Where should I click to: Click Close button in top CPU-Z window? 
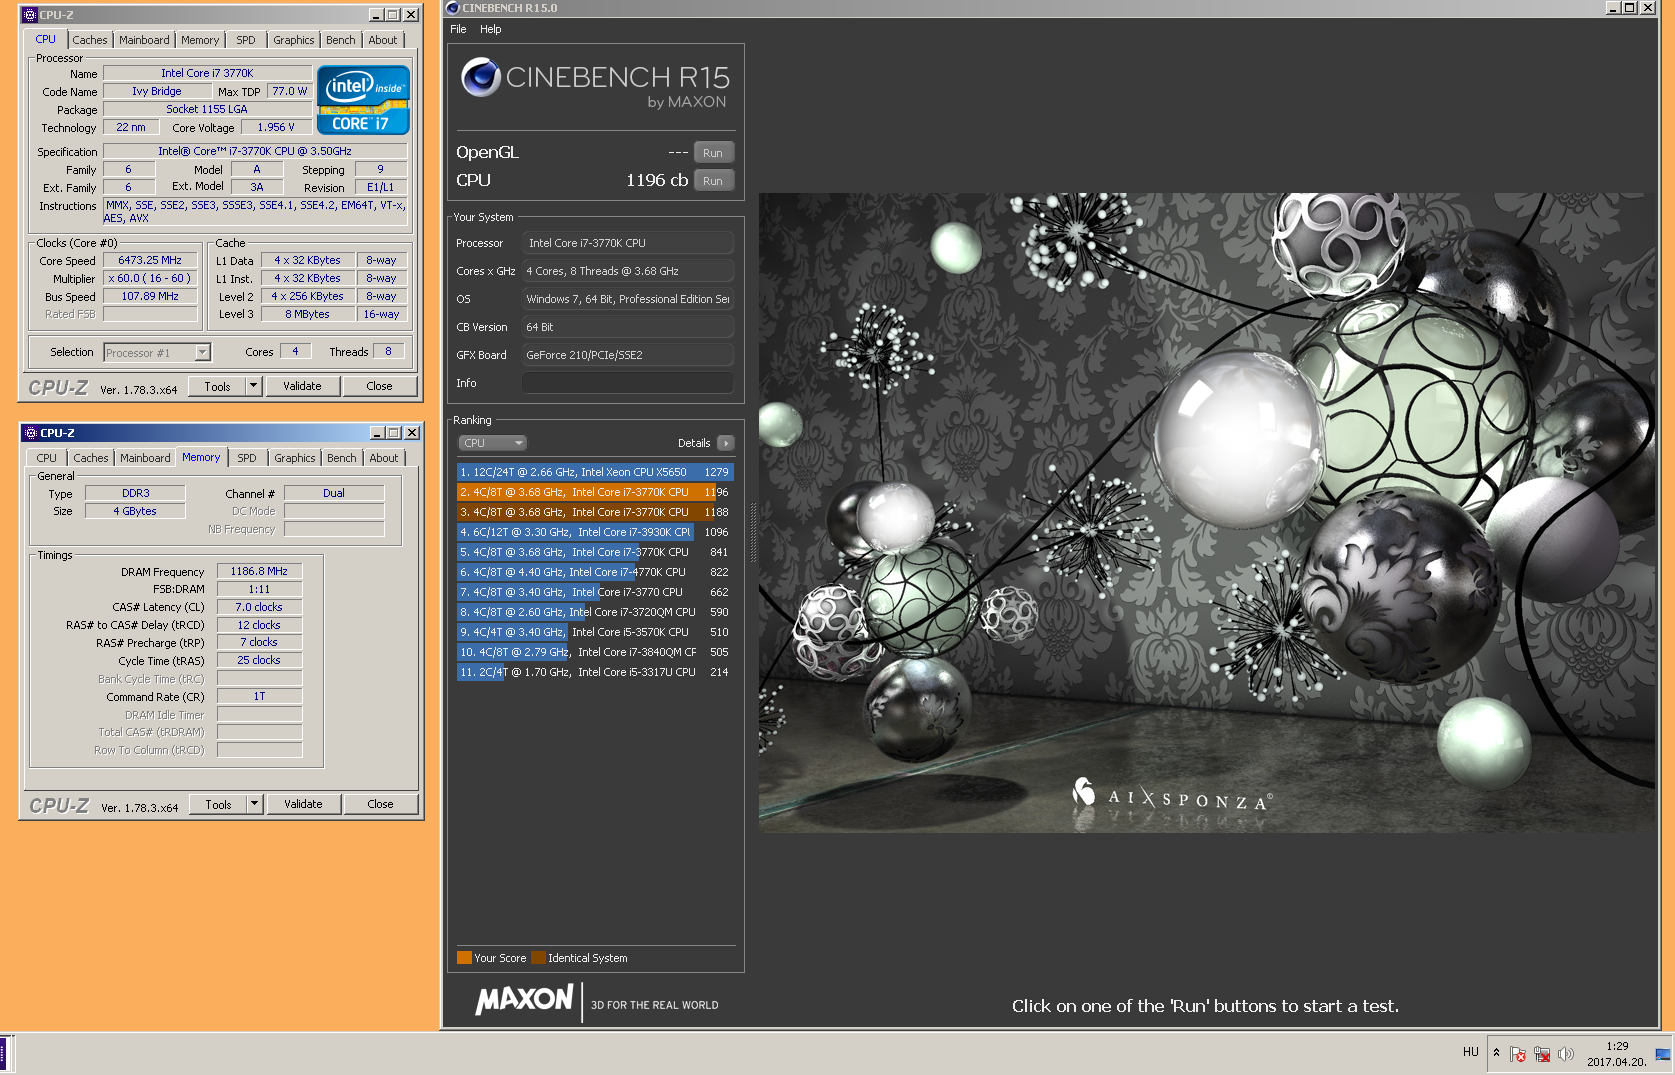point(380,386)
